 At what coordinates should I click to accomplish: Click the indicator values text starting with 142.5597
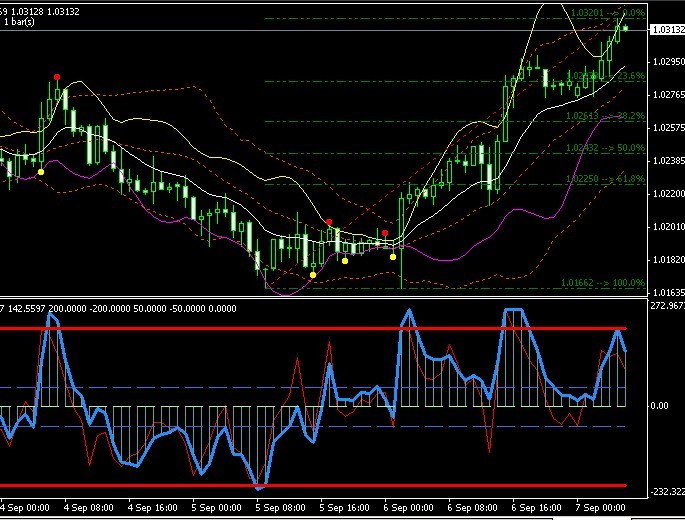tap(122, 309)
